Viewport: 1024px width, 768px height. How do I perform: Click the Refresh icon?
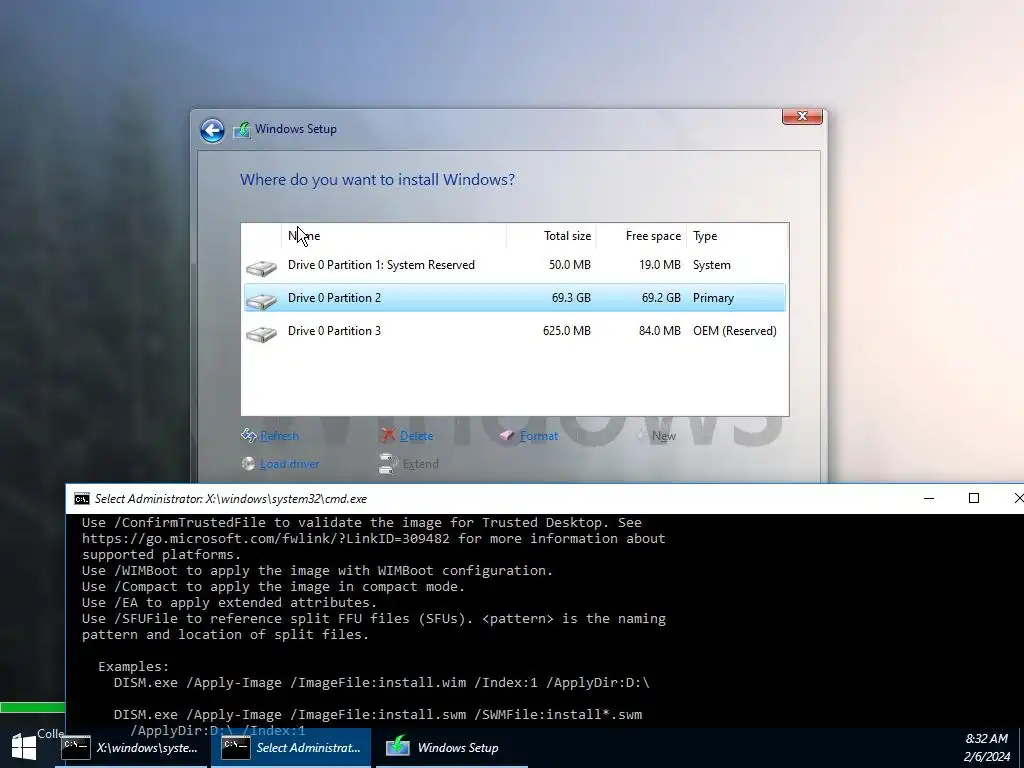[249, 435]
